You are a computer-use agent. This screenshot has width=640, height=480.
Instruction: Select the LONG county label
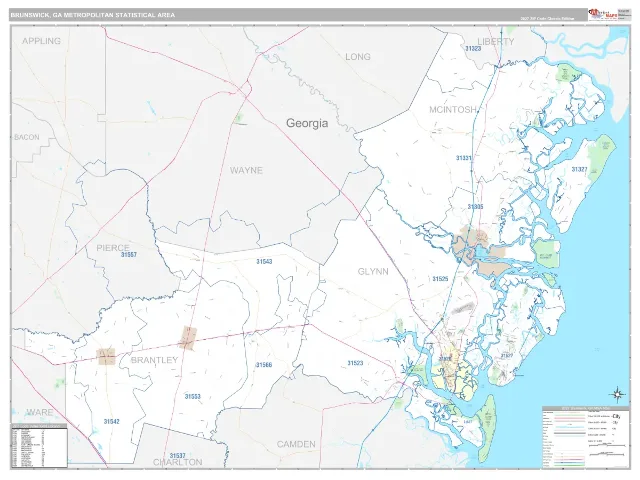point(358,57)
